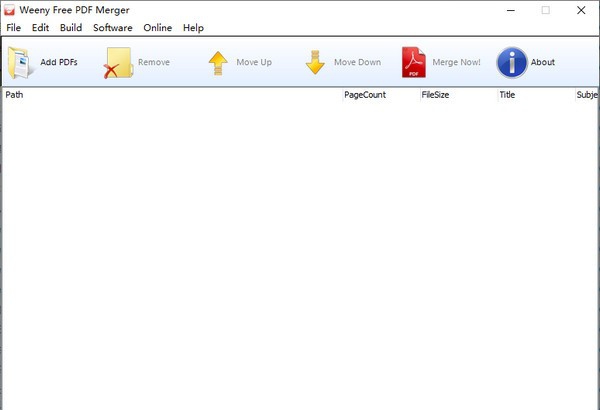Select the Remove label text
The width and height of the screenshot is (600, 410).
tap(154, 62)
